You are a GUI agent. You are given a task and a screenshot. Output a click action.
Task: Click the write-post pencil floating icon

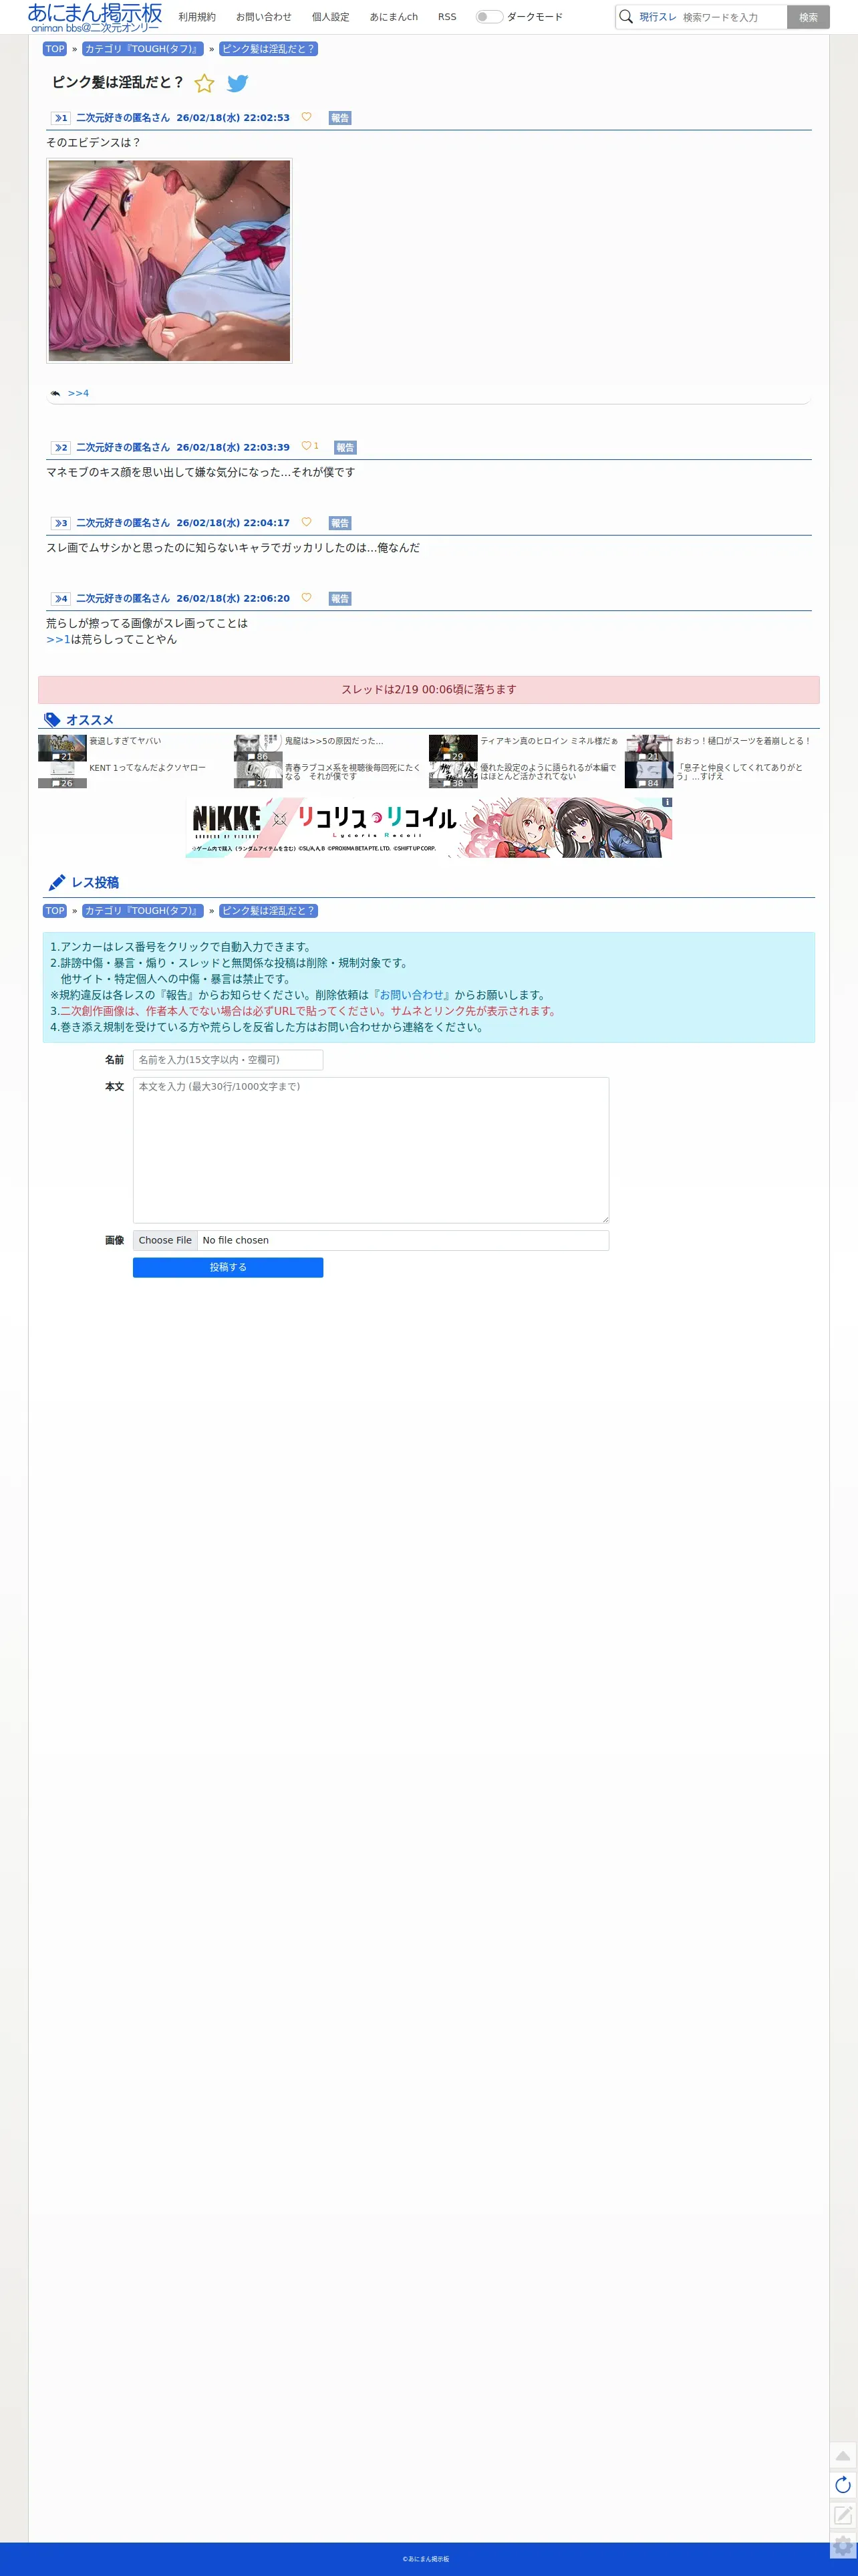tap(843, 2515)
